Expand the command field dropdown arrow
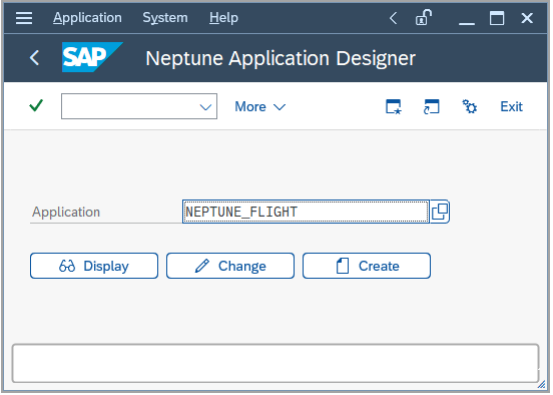The width and height of the screenshot is (553, 395). coord(205,107)
